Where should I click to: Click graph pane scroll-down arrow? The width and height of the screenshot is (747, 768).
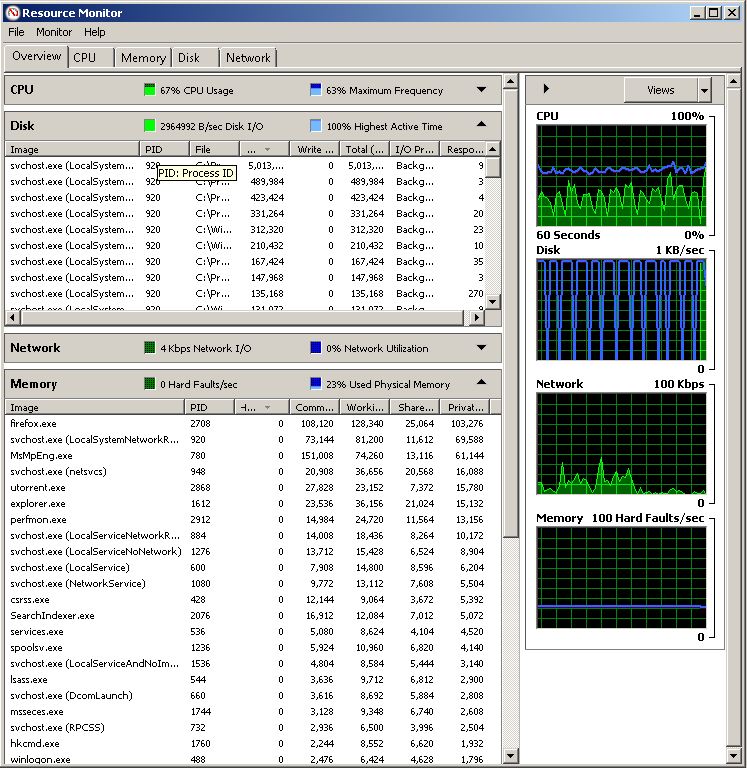pyautogui.click(x=733, y=756)
